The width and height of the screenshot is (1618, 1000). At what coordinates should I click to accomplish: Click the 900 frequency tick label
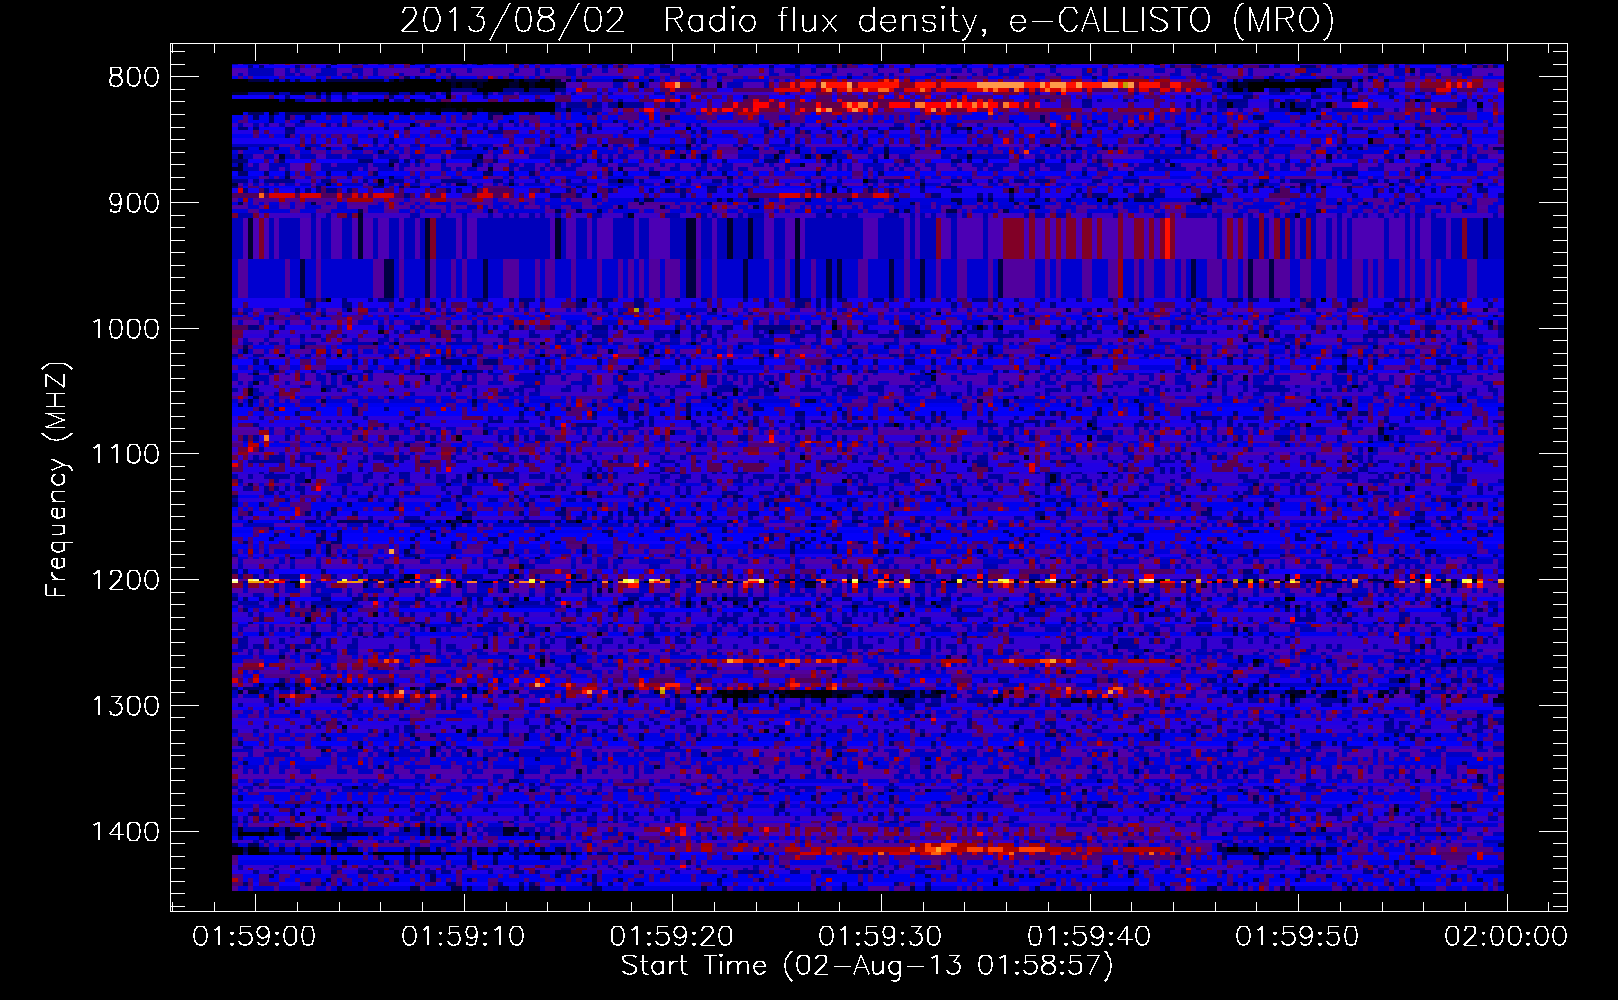click(x=134, y=203)
